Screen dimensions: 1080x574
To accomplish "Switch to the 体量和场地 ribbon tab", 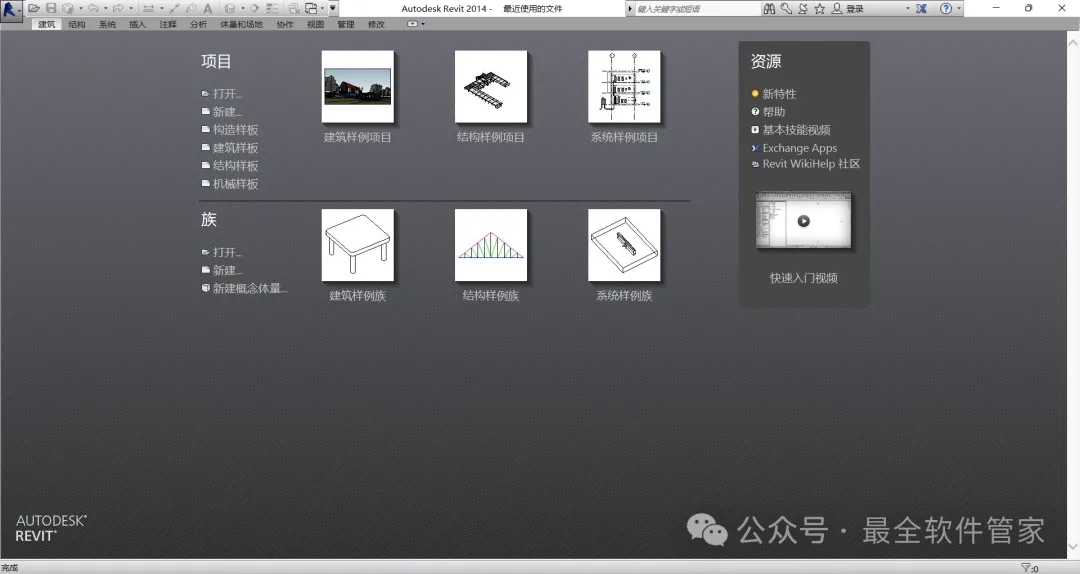I will [241, 24].
